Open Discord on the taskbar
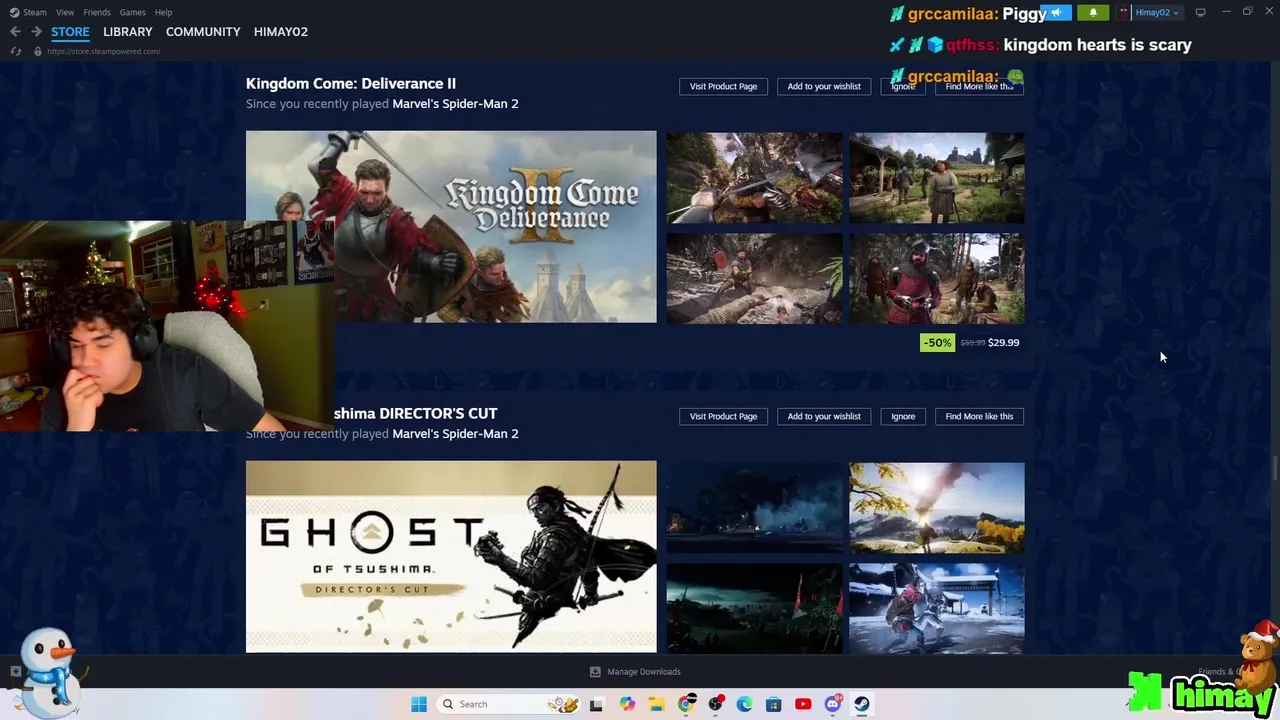 (832, 704)
